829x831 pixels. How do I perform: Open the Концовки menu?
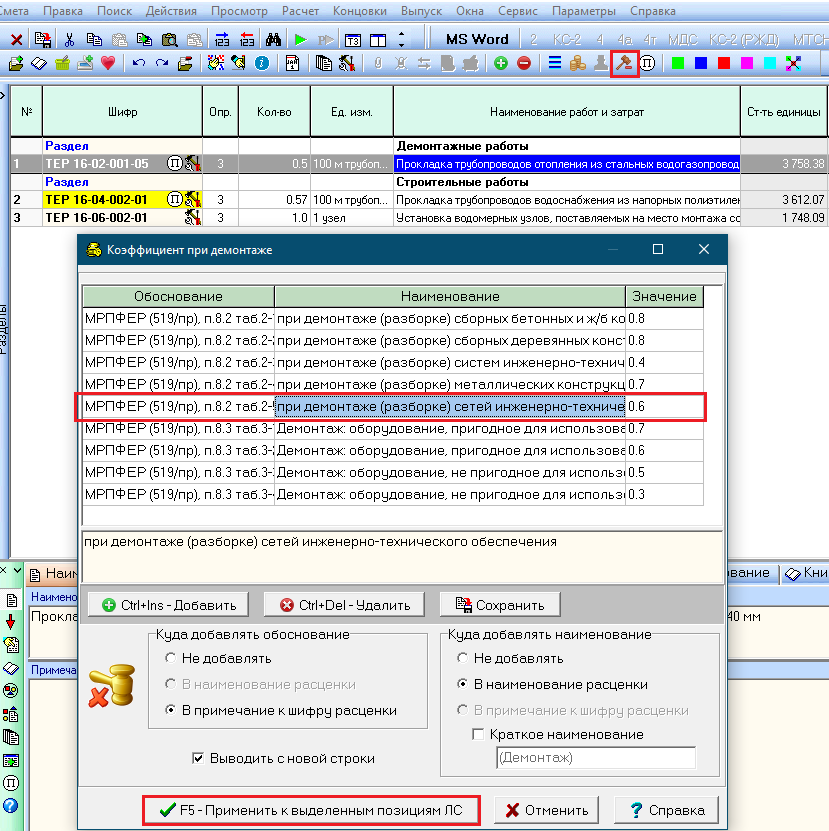click(359, 11)
